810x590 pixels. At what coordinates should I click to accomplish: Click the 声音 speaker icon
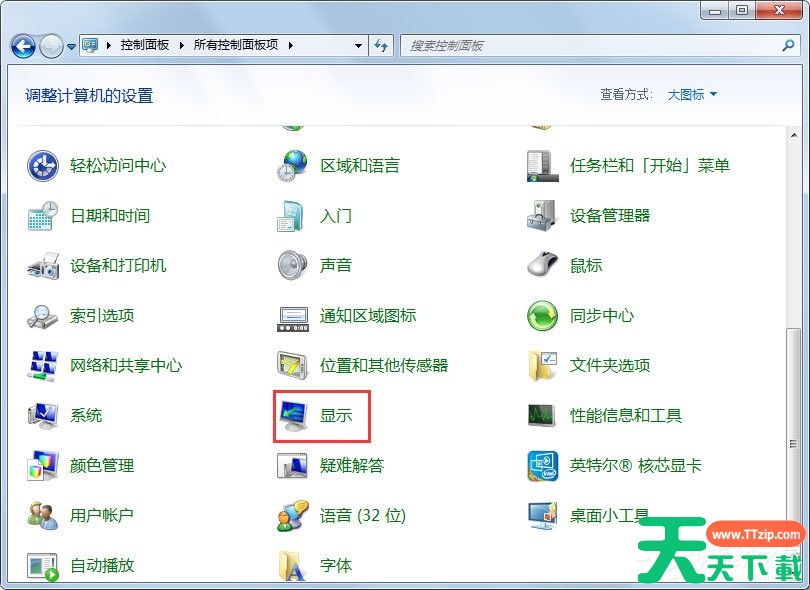[292, 266]
